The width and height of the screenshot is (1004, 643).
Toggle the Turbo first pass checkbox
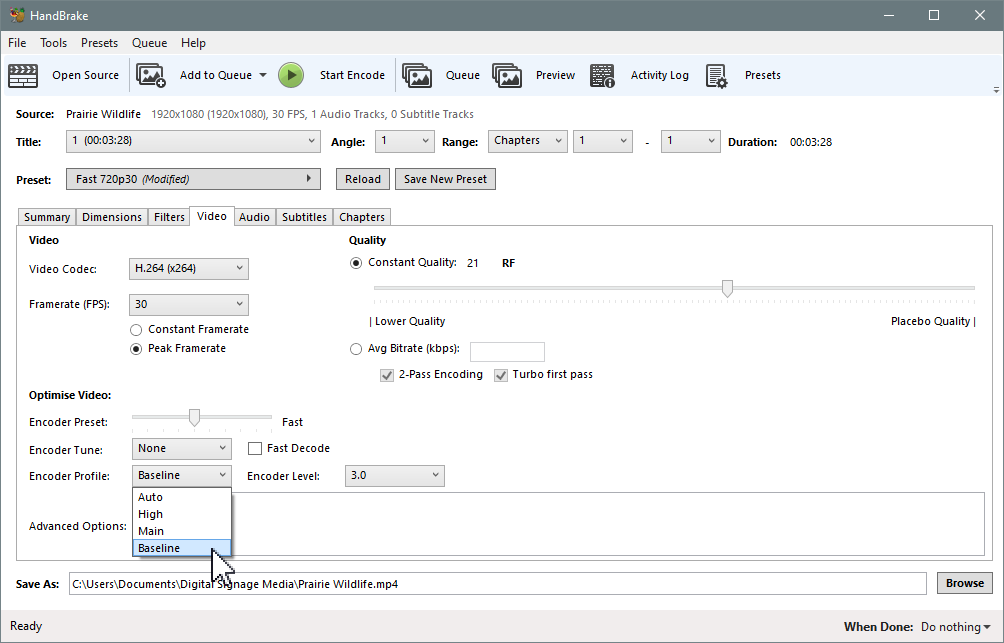click(x=501, y=375)
